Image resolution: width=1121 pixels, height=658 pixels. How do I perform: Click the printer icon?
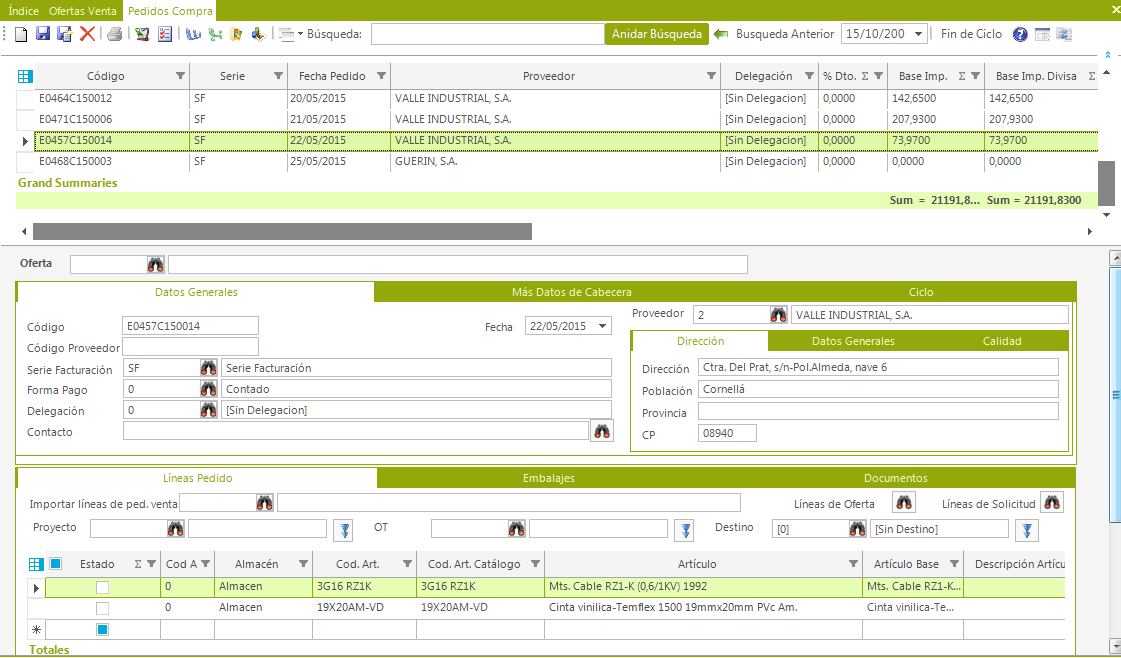[x=115, y=34]
